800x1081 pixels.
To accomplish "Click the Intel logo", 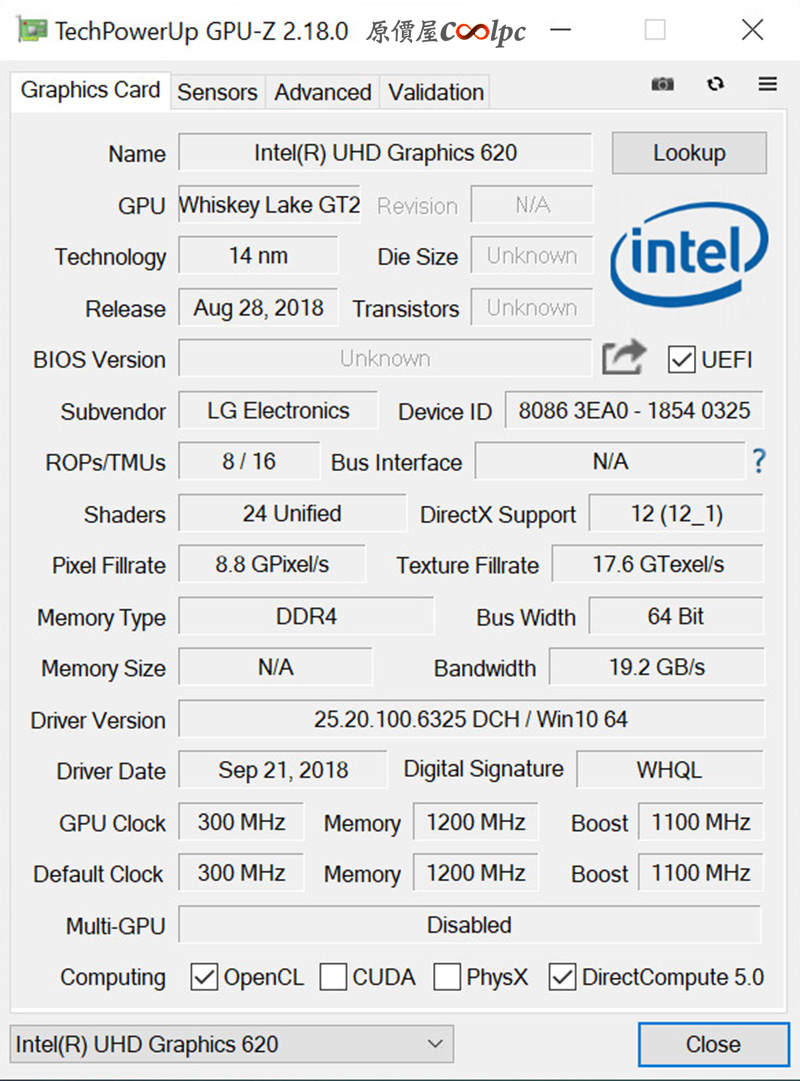I will (689, 254).
